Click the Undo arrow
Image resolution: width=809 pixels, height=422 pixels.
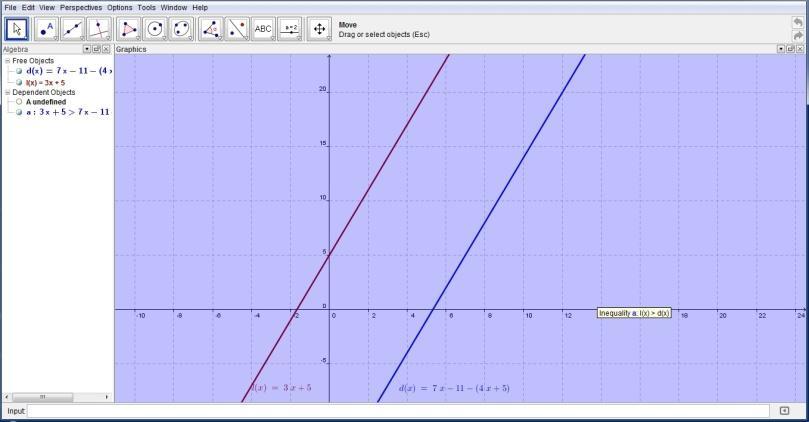pyautogui.click(x=798, y=23)
